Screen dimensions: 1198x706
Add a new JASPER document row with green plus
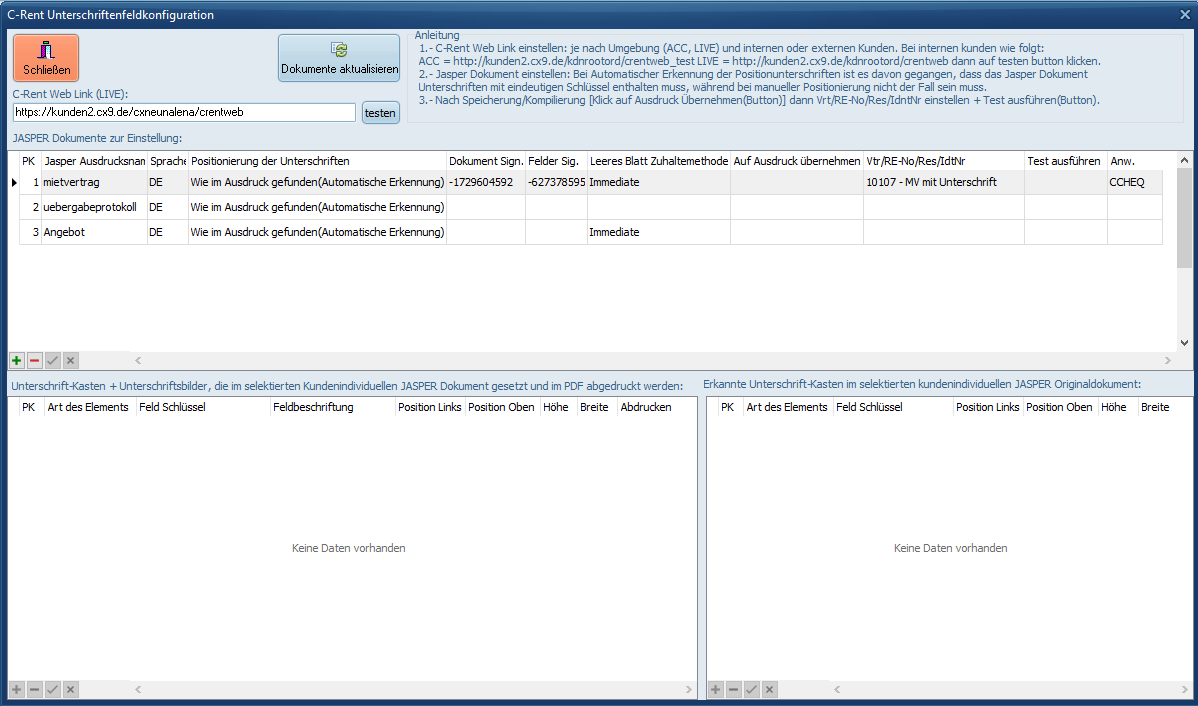coord(17,360)
